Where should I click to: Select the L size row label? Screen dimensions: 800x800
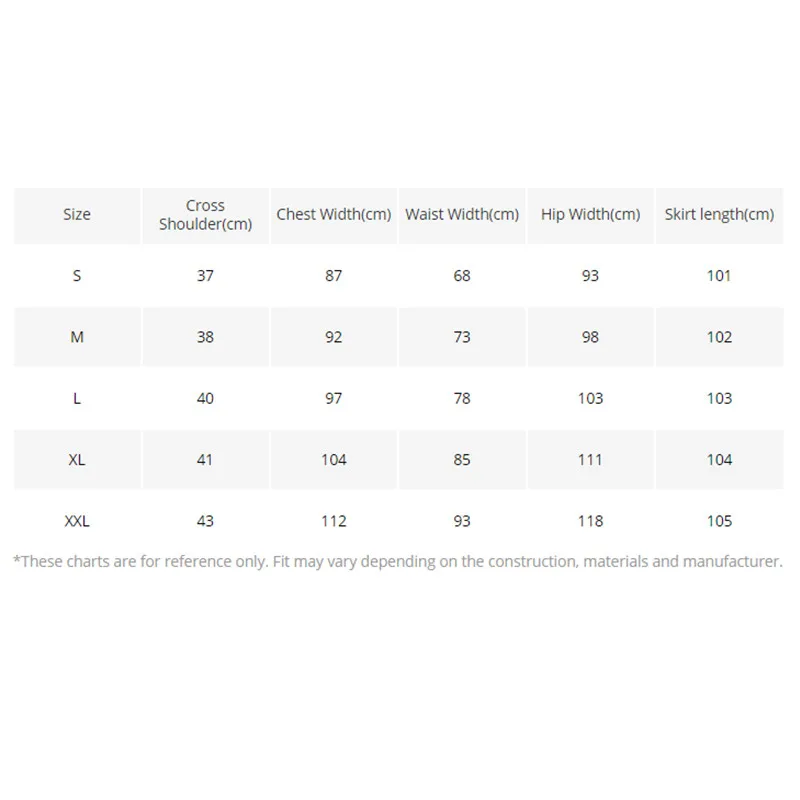(77, 398)
